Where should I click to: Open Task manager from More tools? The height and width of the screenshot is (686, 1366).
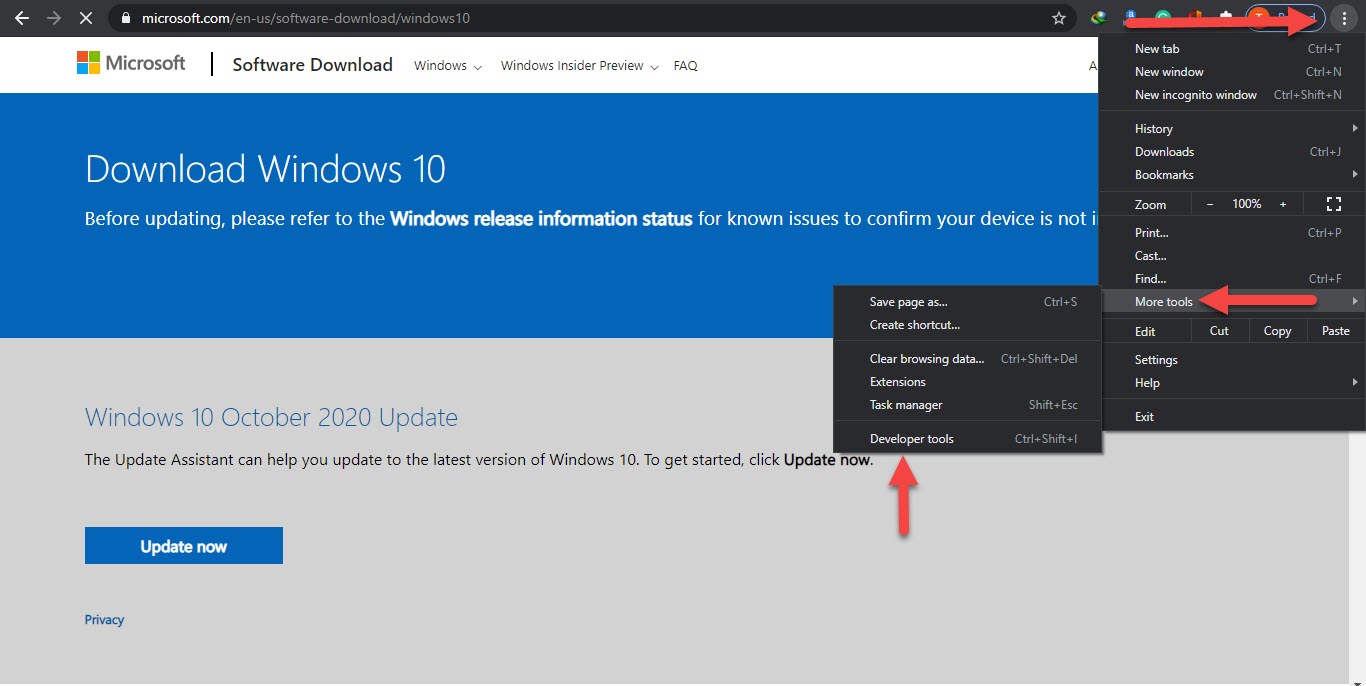pyautogui.click(x=906, y=405)
